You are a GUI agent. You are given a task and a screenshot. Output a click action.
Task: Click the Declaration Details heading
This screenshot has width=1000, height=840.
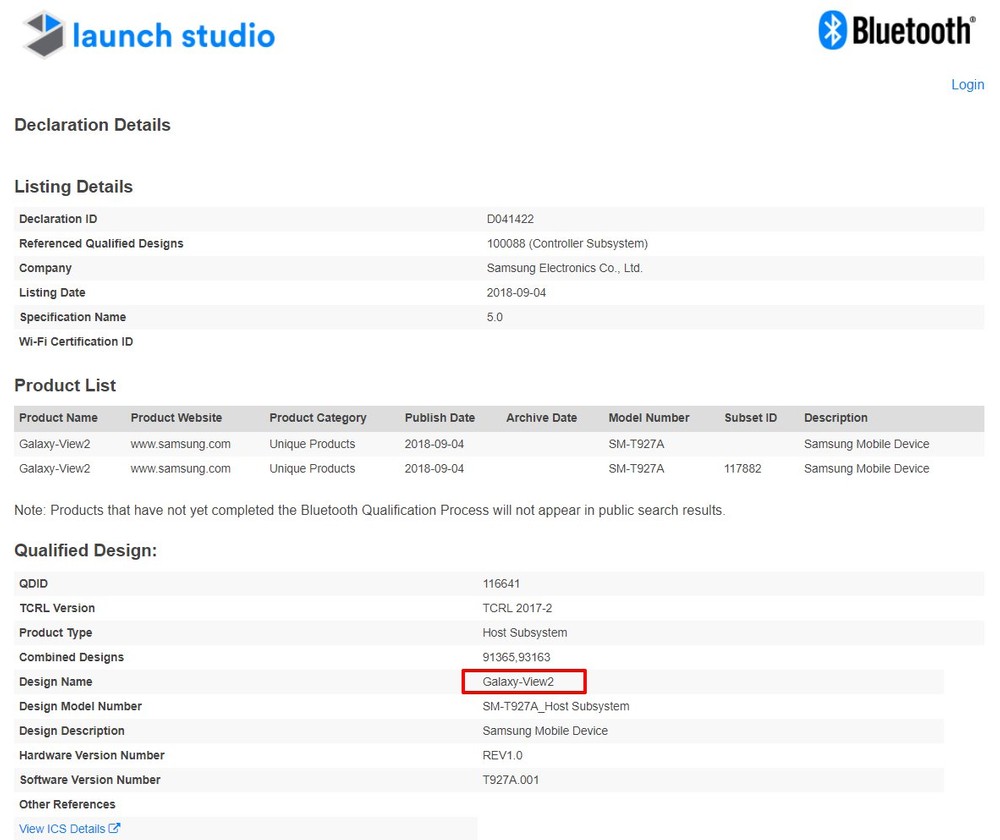pos(92,125)
